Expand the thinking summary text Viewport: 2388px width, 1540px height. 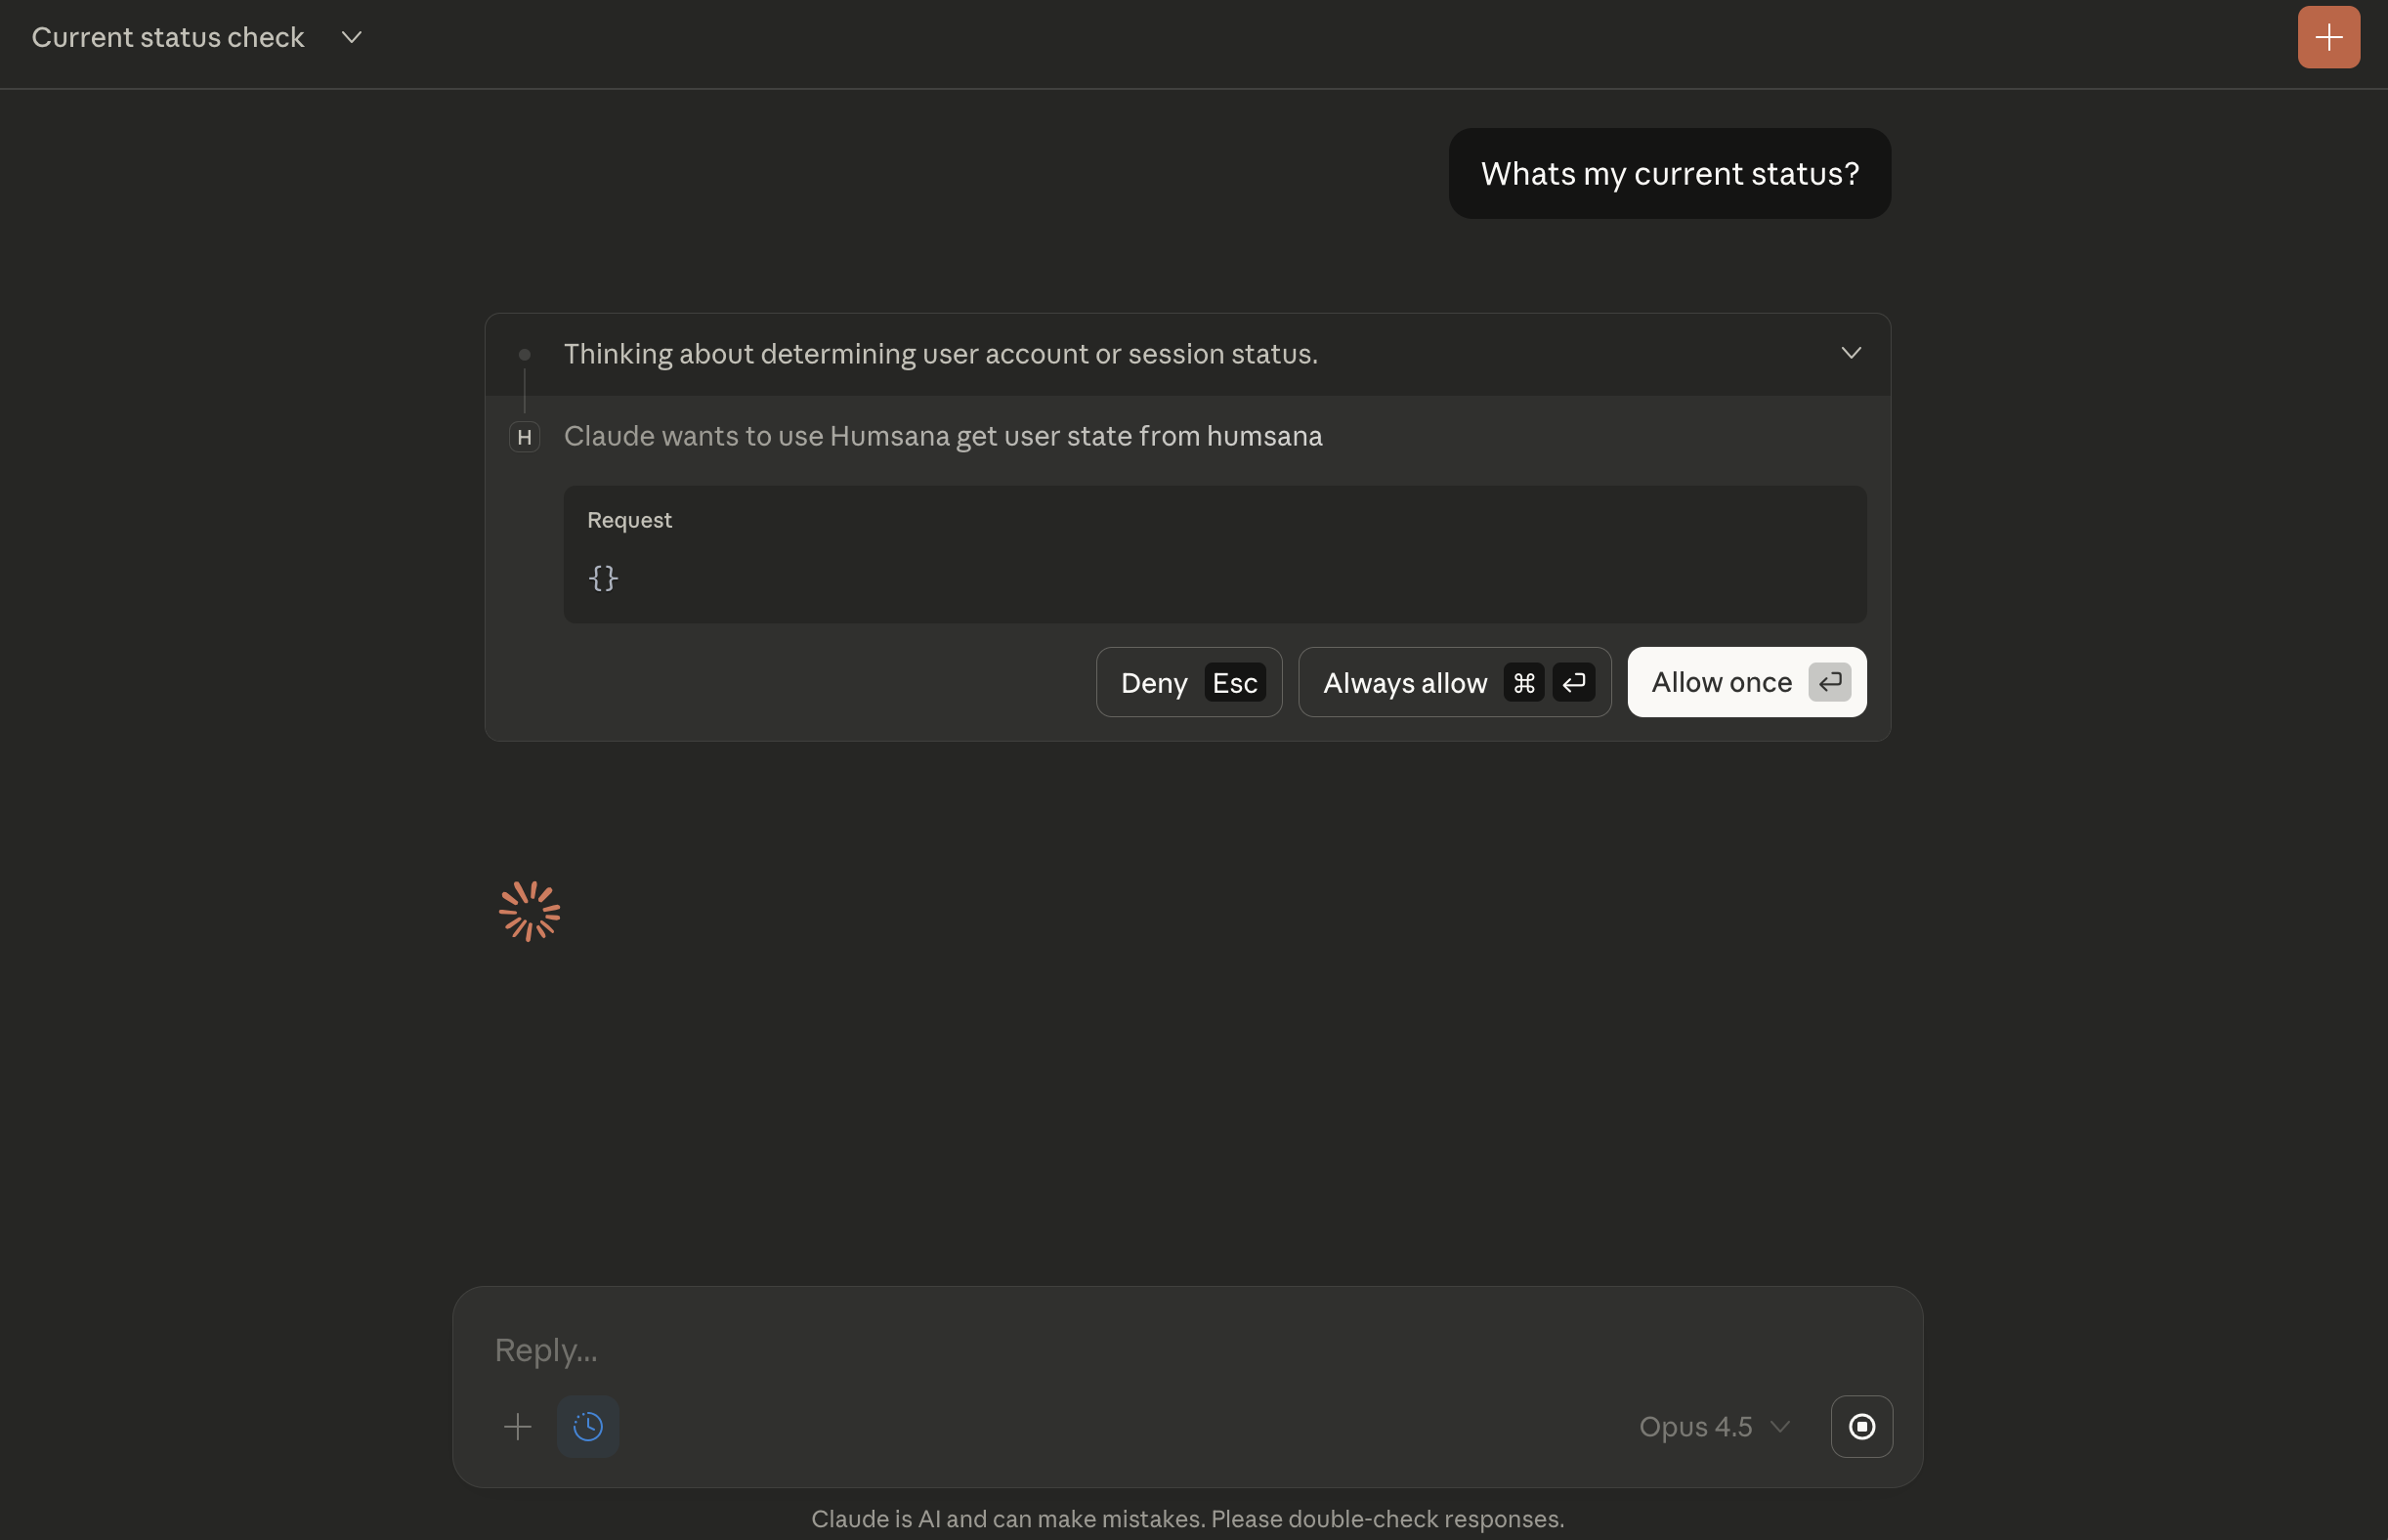(x=940, y=353)
